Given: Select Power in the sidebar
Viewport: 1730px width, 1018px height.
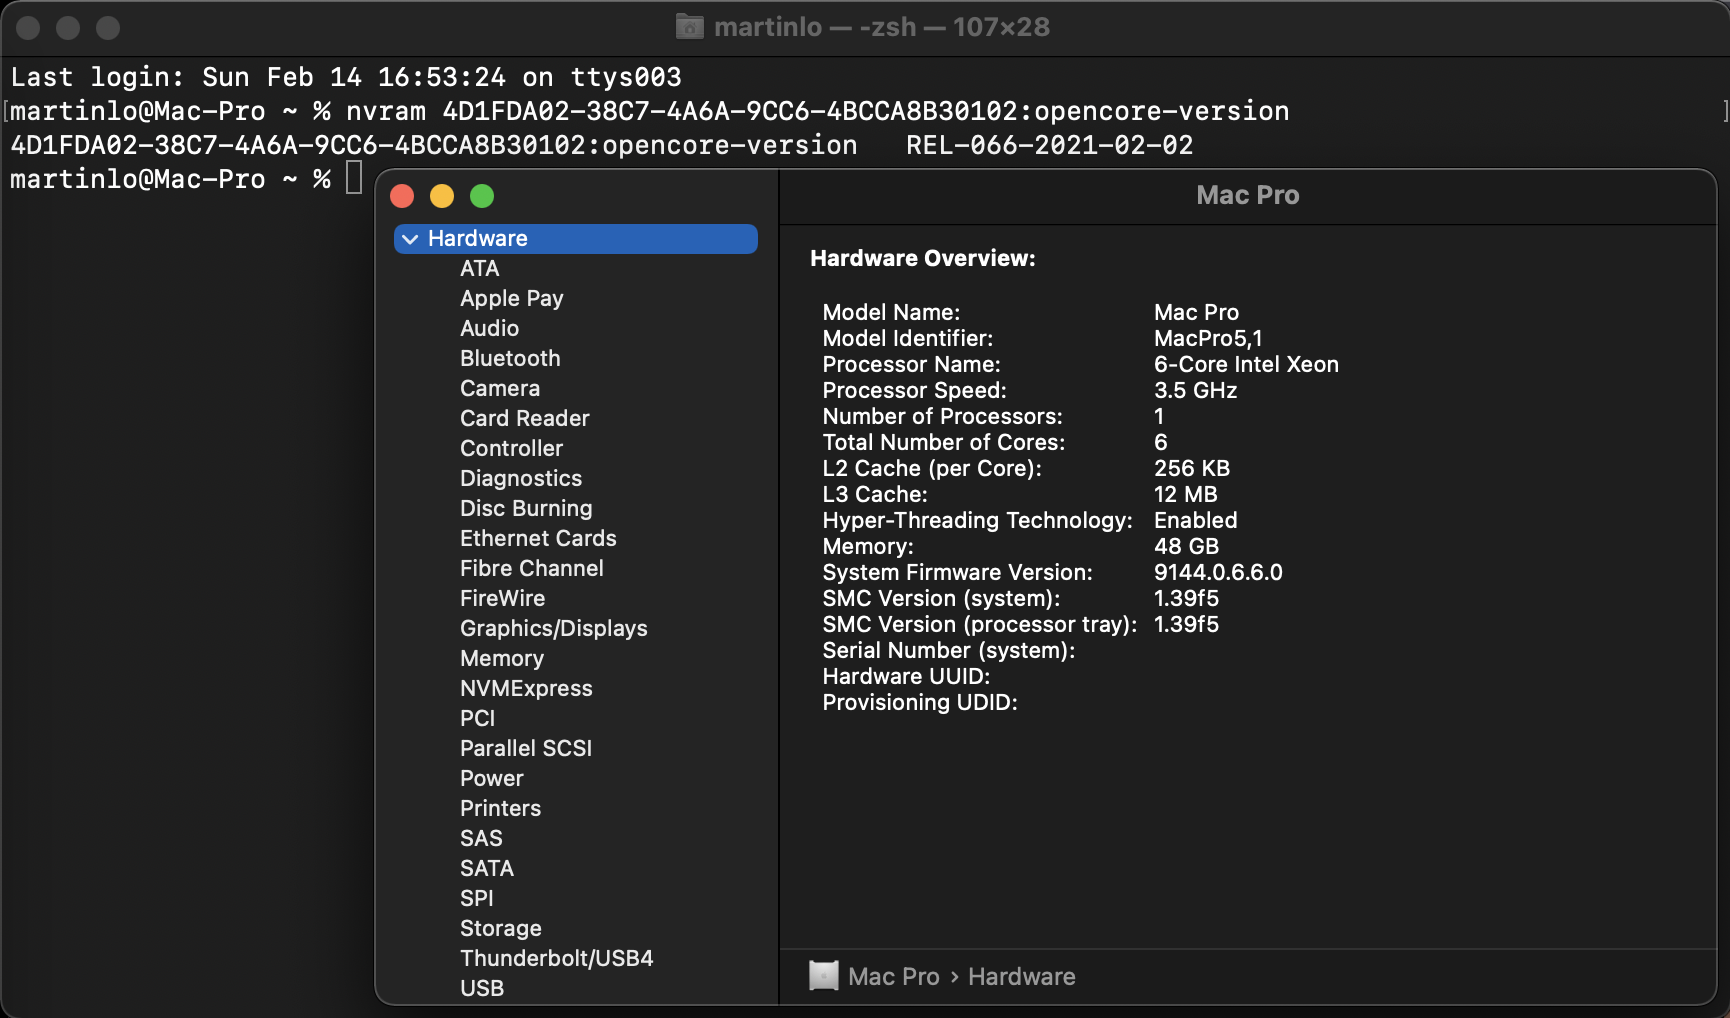Looking at the screenshot, I should pos(491,779).
